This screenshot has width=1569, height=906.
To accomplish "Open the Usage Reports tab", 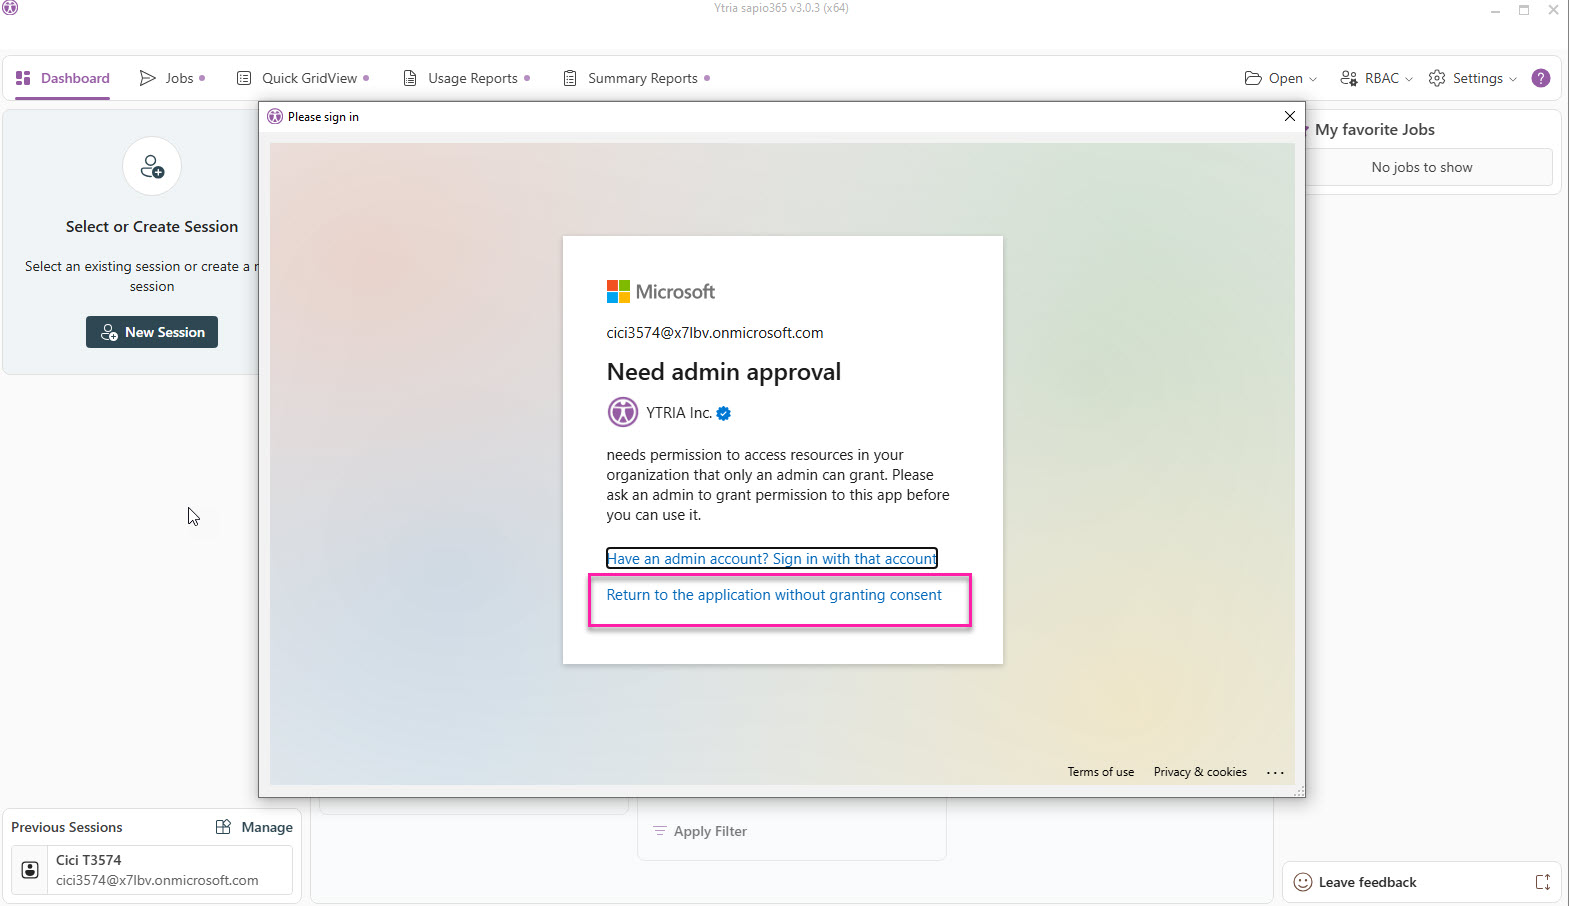I will 465,78.
